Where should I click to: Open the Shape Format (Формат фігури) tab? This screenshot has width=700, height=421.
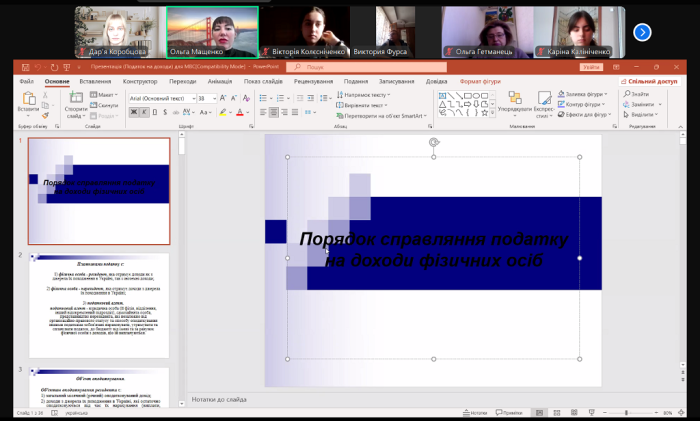(x=479, y=81)
